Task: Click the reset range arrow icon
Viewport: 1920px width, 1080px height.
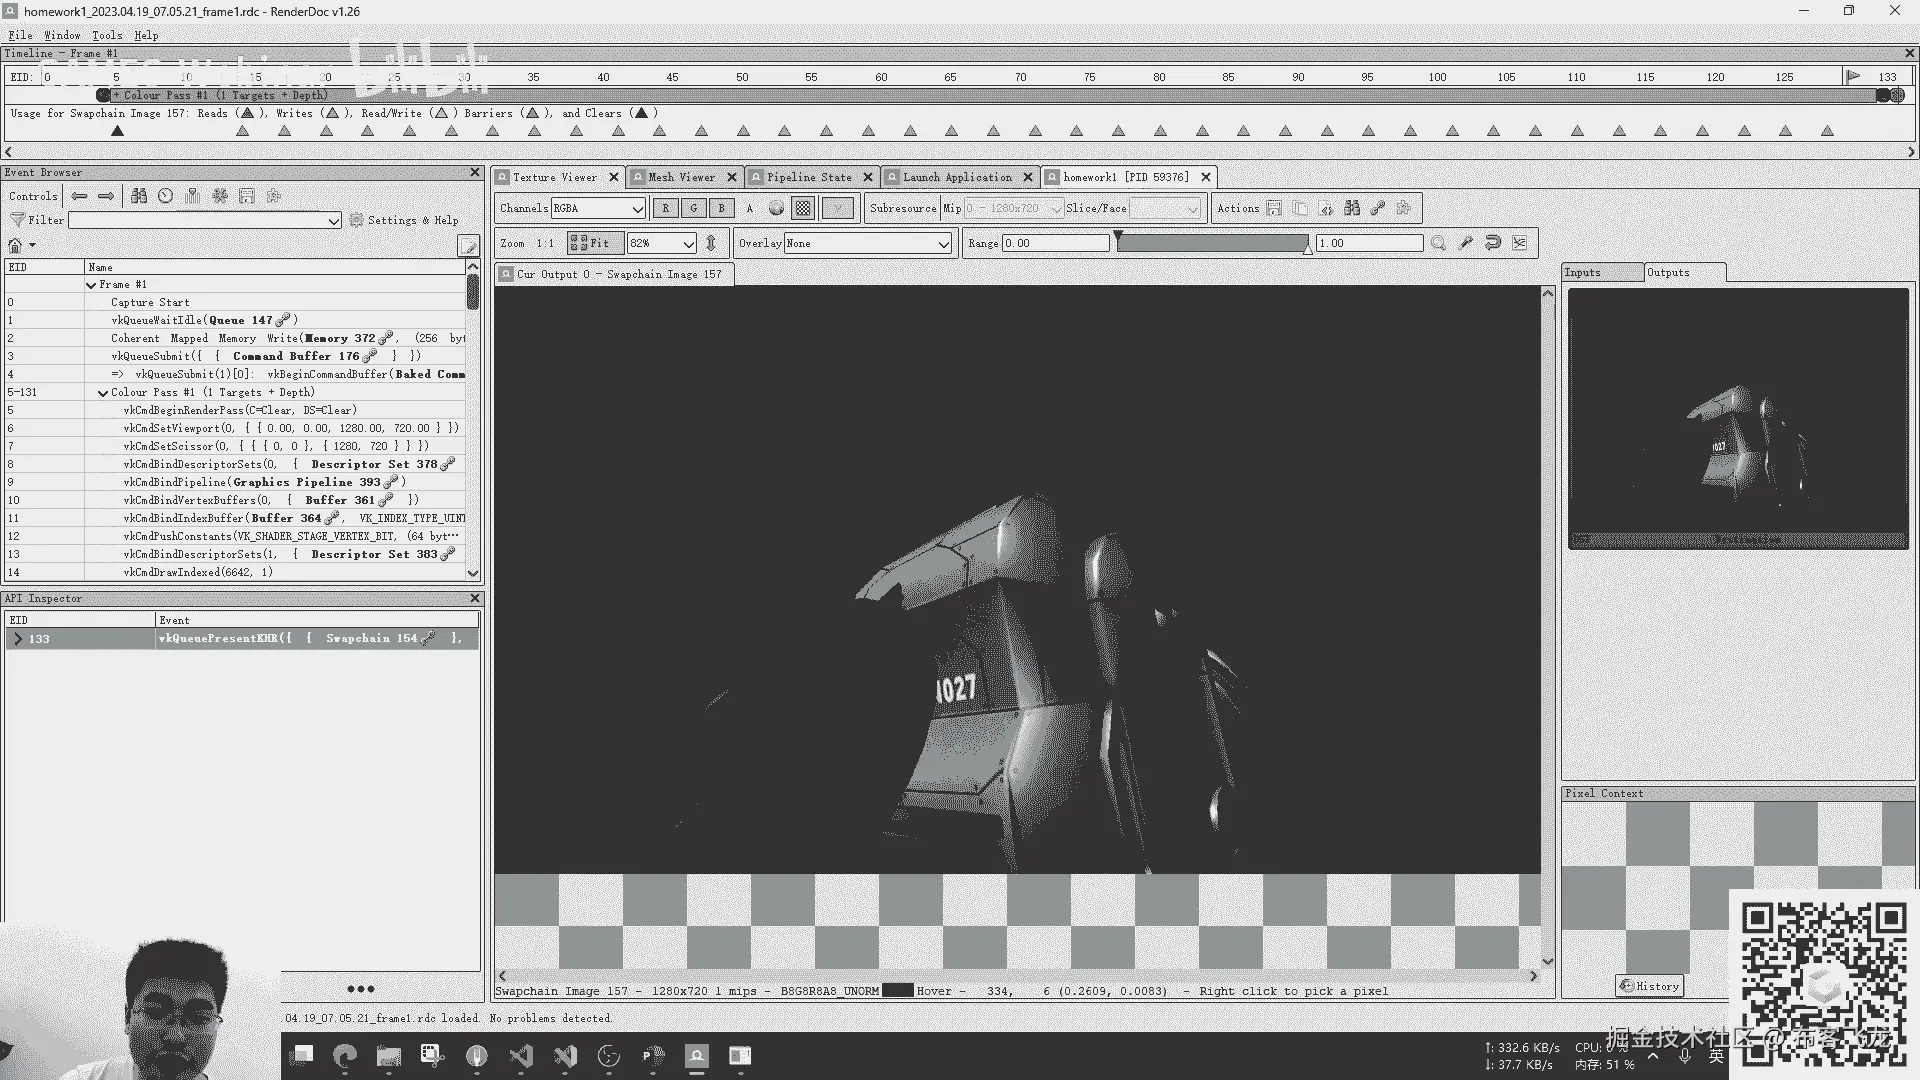Action: [x=1493, y=243]
